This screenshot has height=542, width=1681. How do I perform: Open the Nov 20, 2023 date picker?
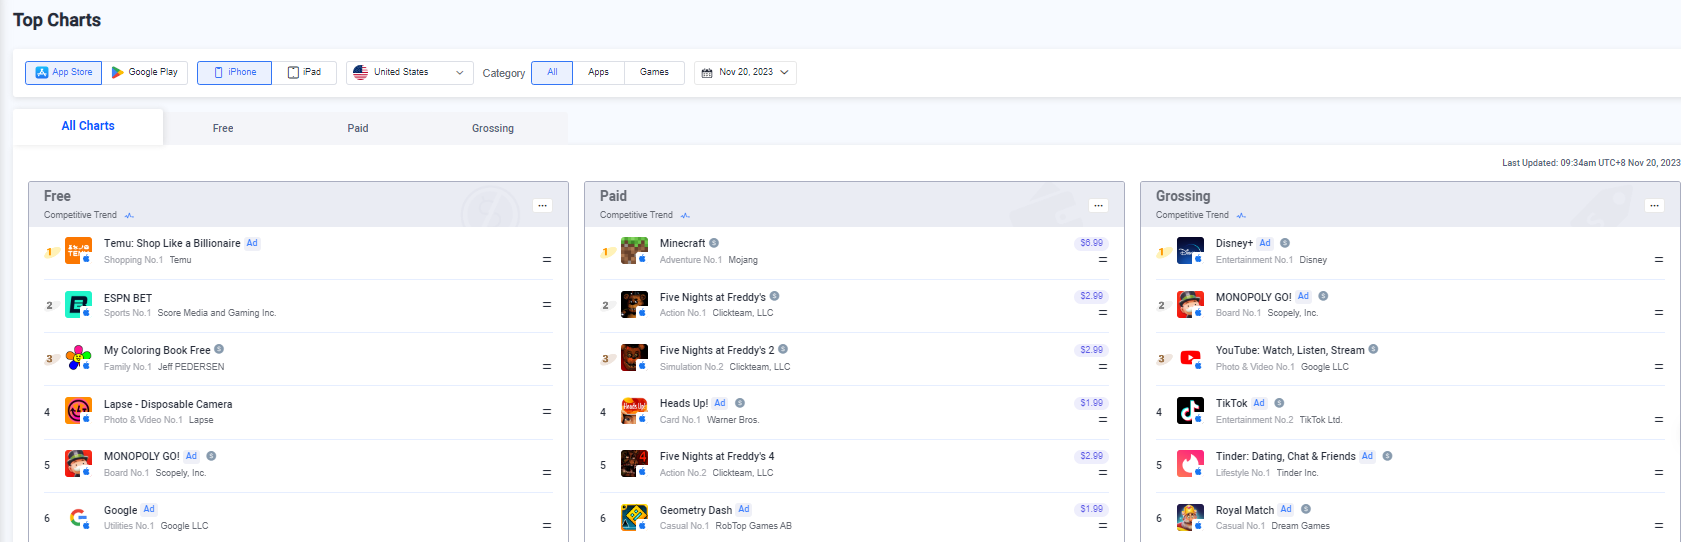745,72
